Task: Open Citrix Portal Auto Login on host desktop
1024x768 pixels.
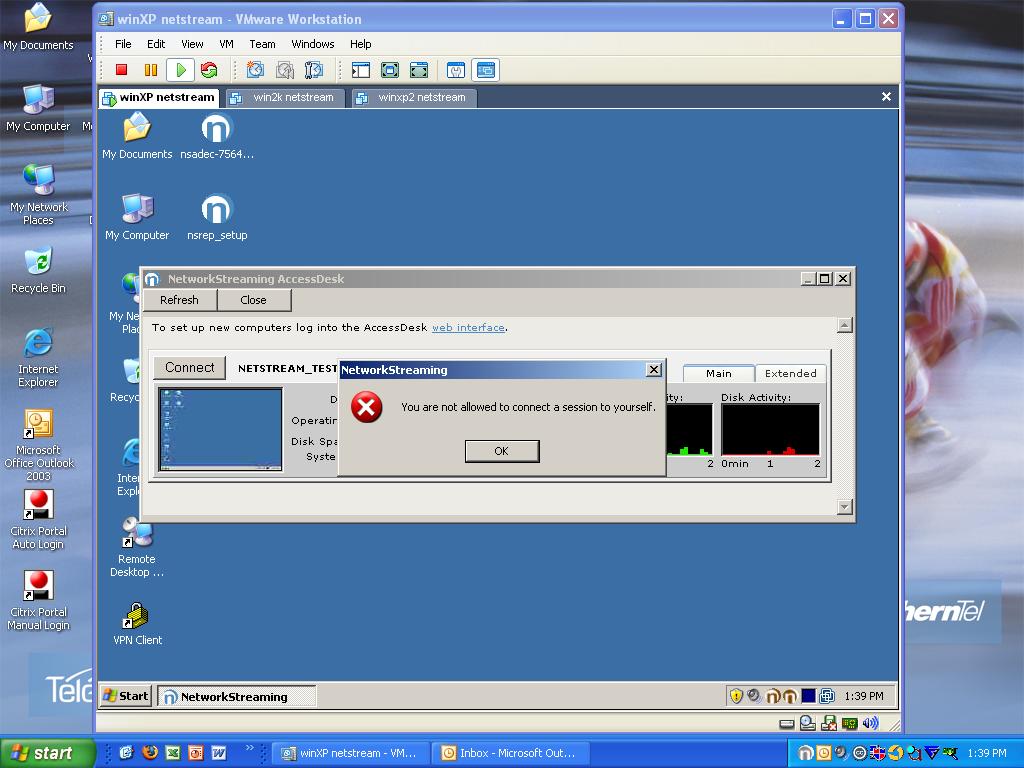Action: pos(38,520)
